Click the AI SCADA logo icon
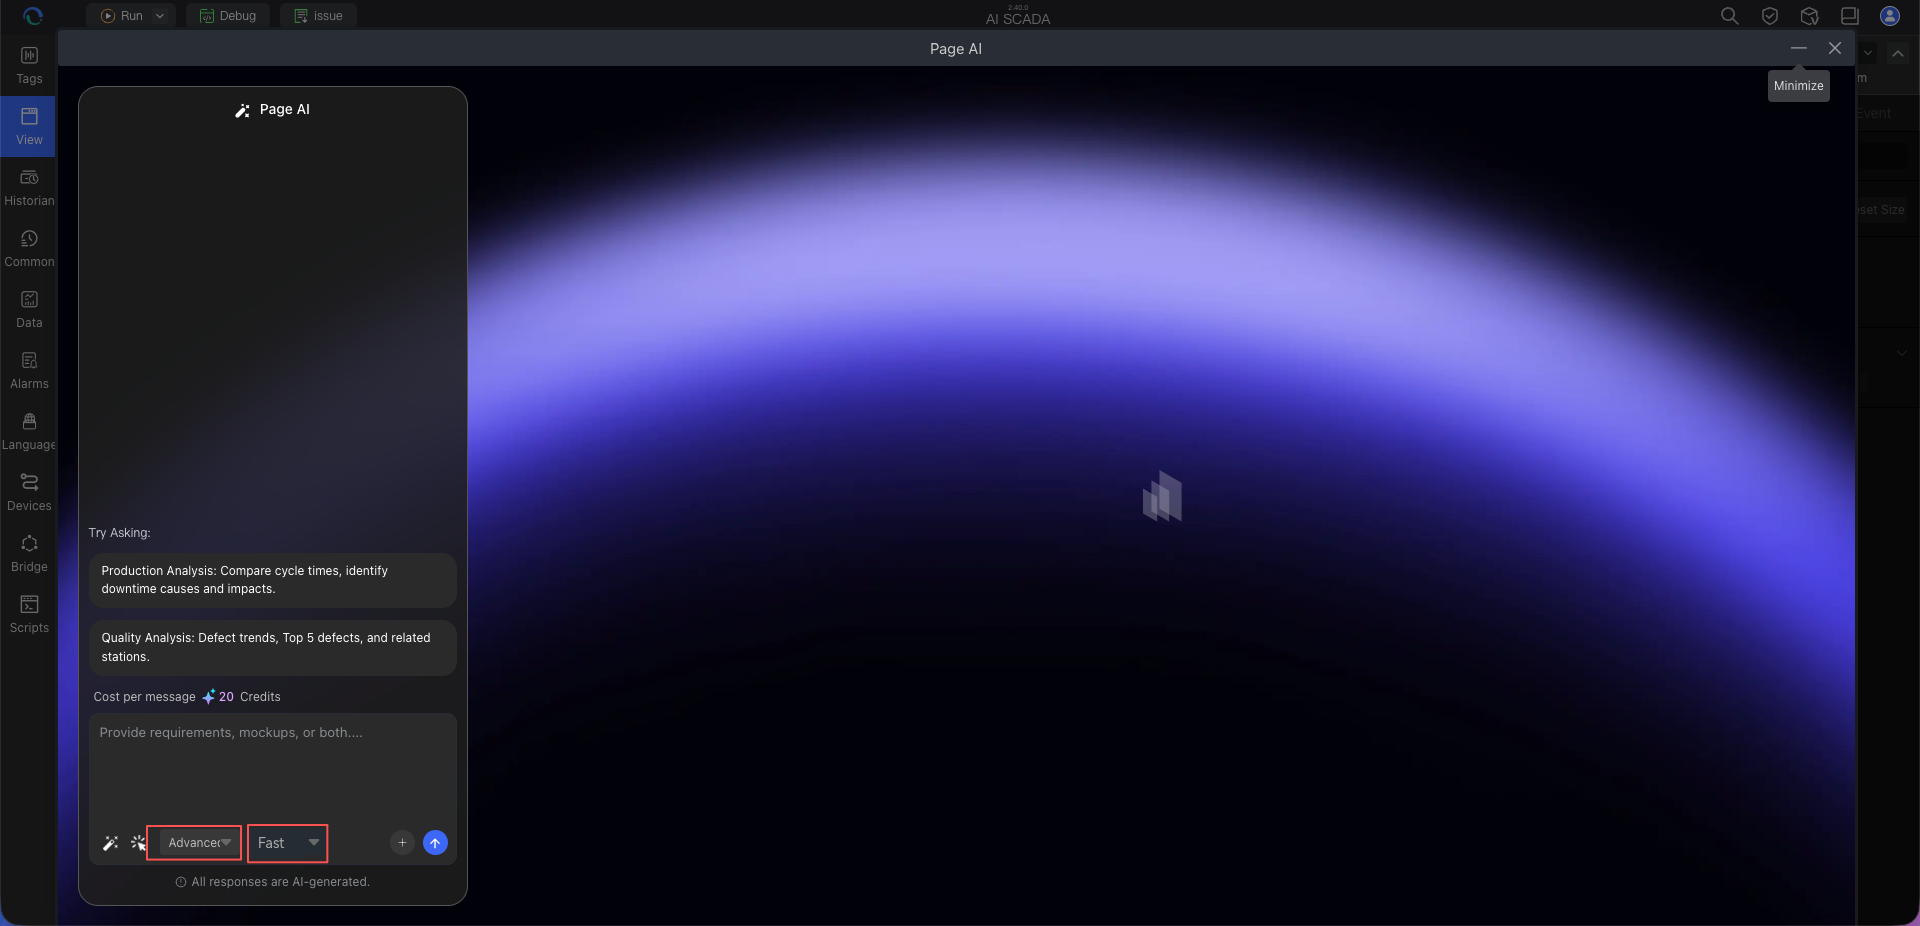This screenshot has height=926, width=1920. (33, 16)
